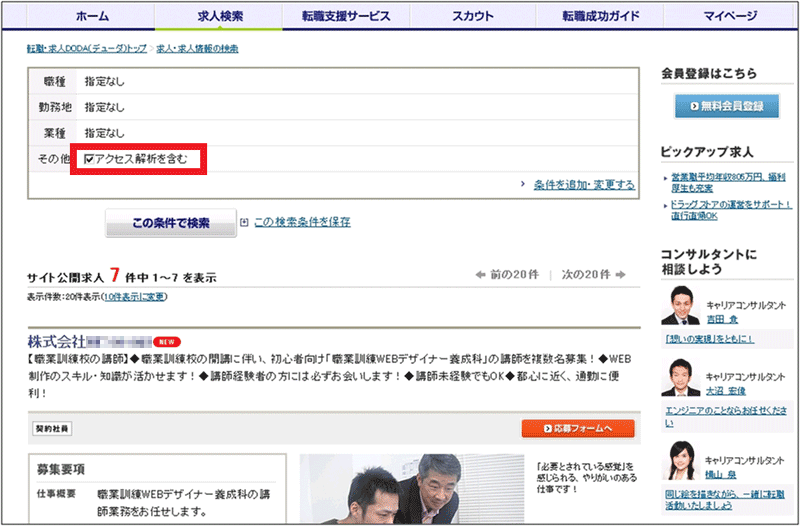Image resolution: width=800 pixels, height=526 pixels.
Task: Open the 転職・求人DODA top breadcrumb link
Action: tap(86, 49)
